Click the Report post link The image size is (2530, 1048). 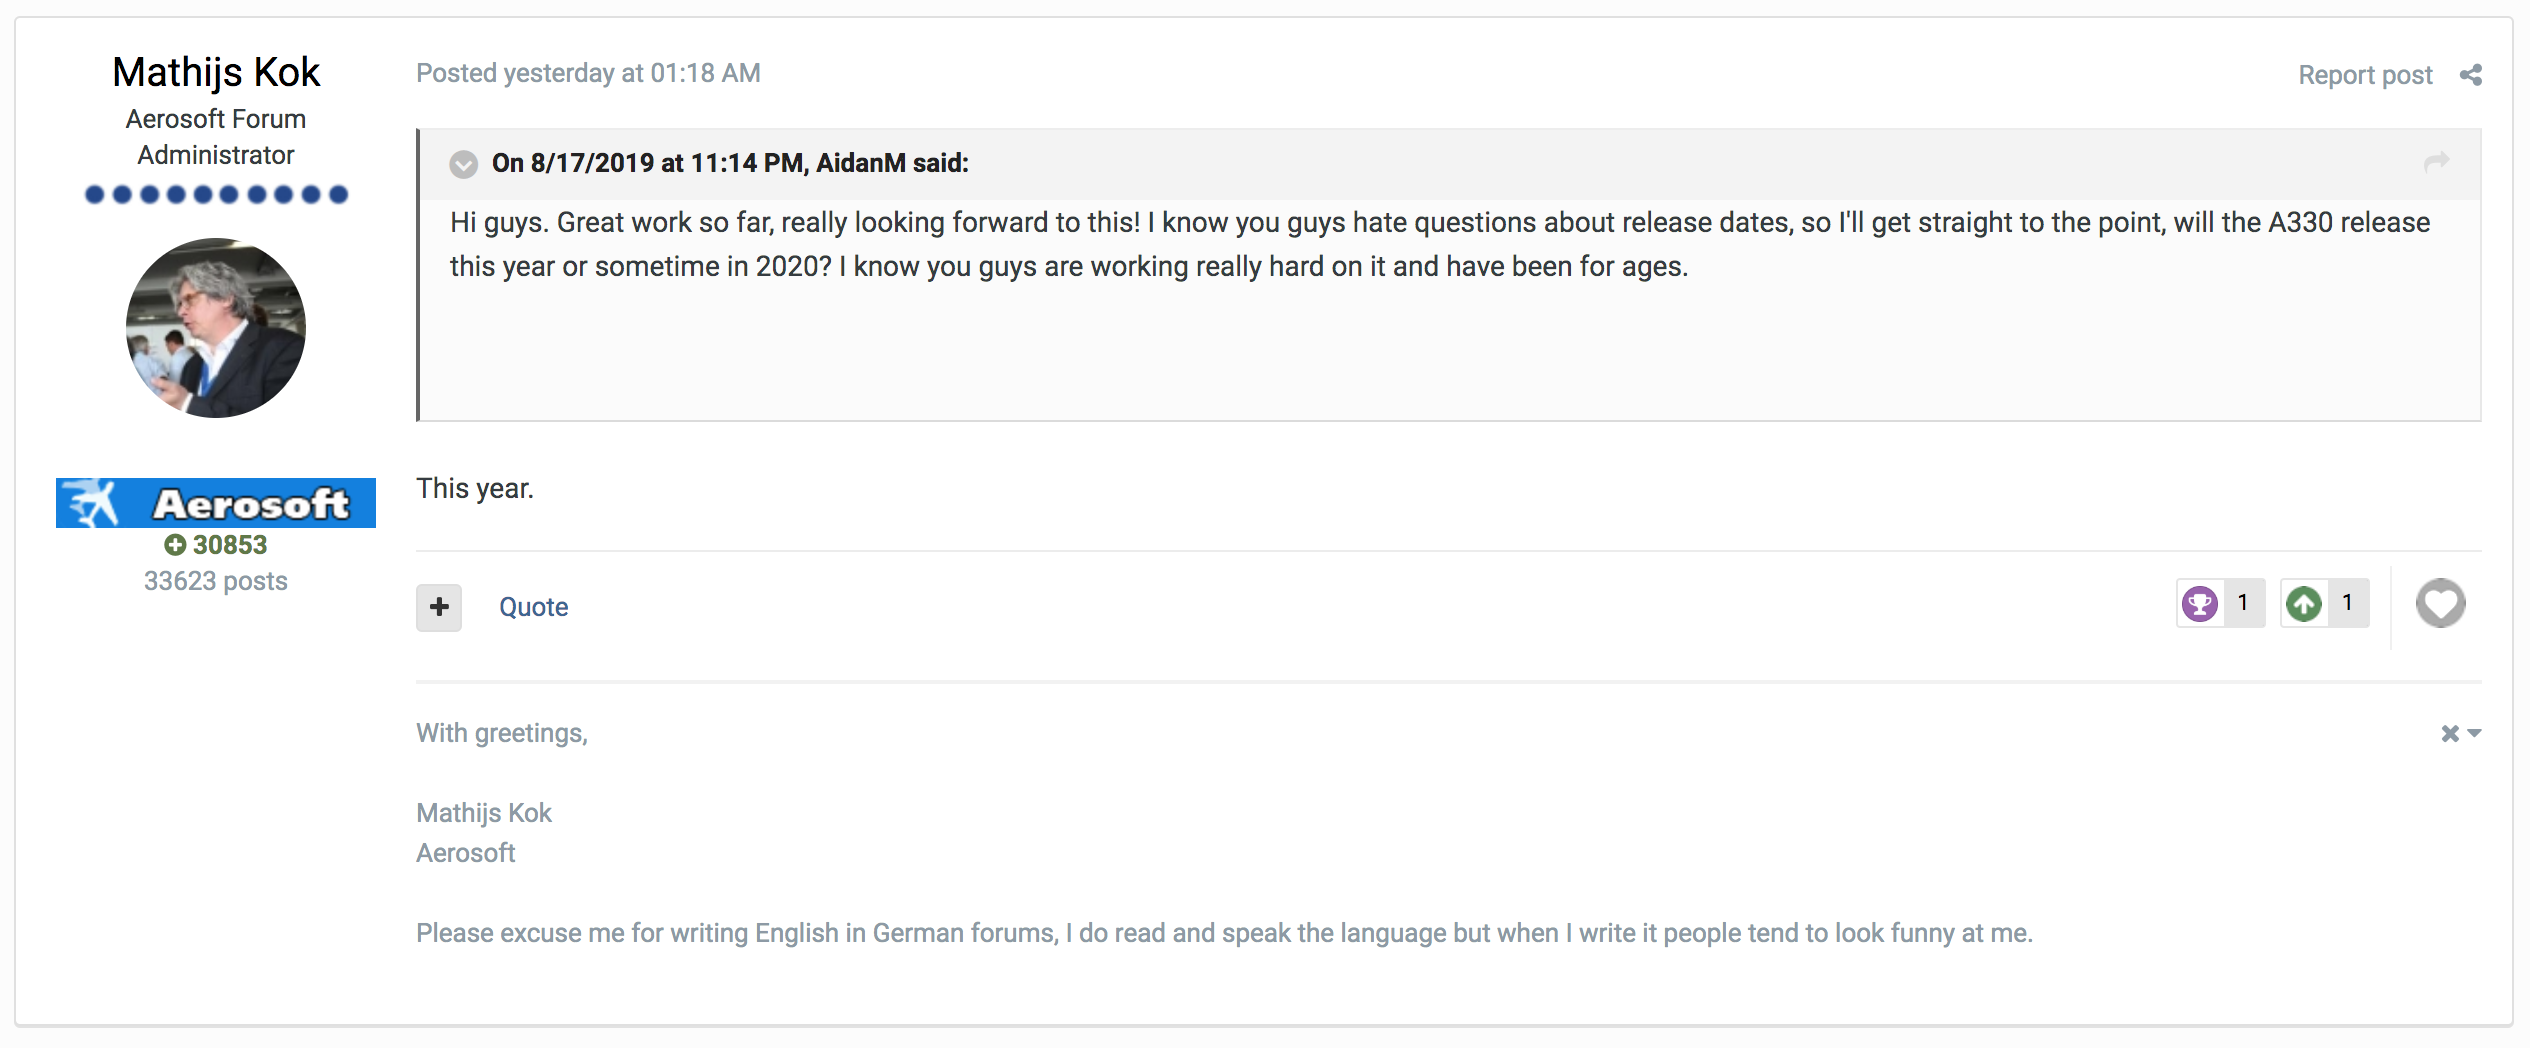[2365, 75]
